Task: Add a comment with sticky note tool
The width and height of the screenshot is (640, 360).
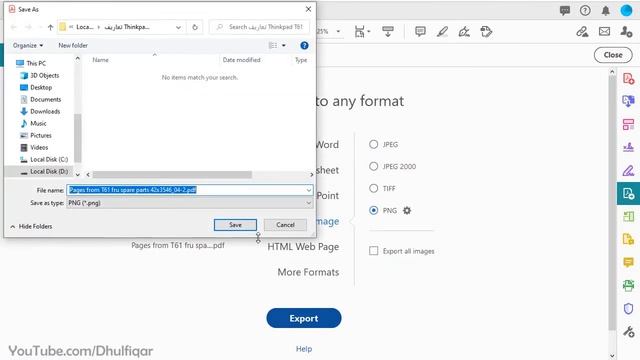Action: pos(420,31)
